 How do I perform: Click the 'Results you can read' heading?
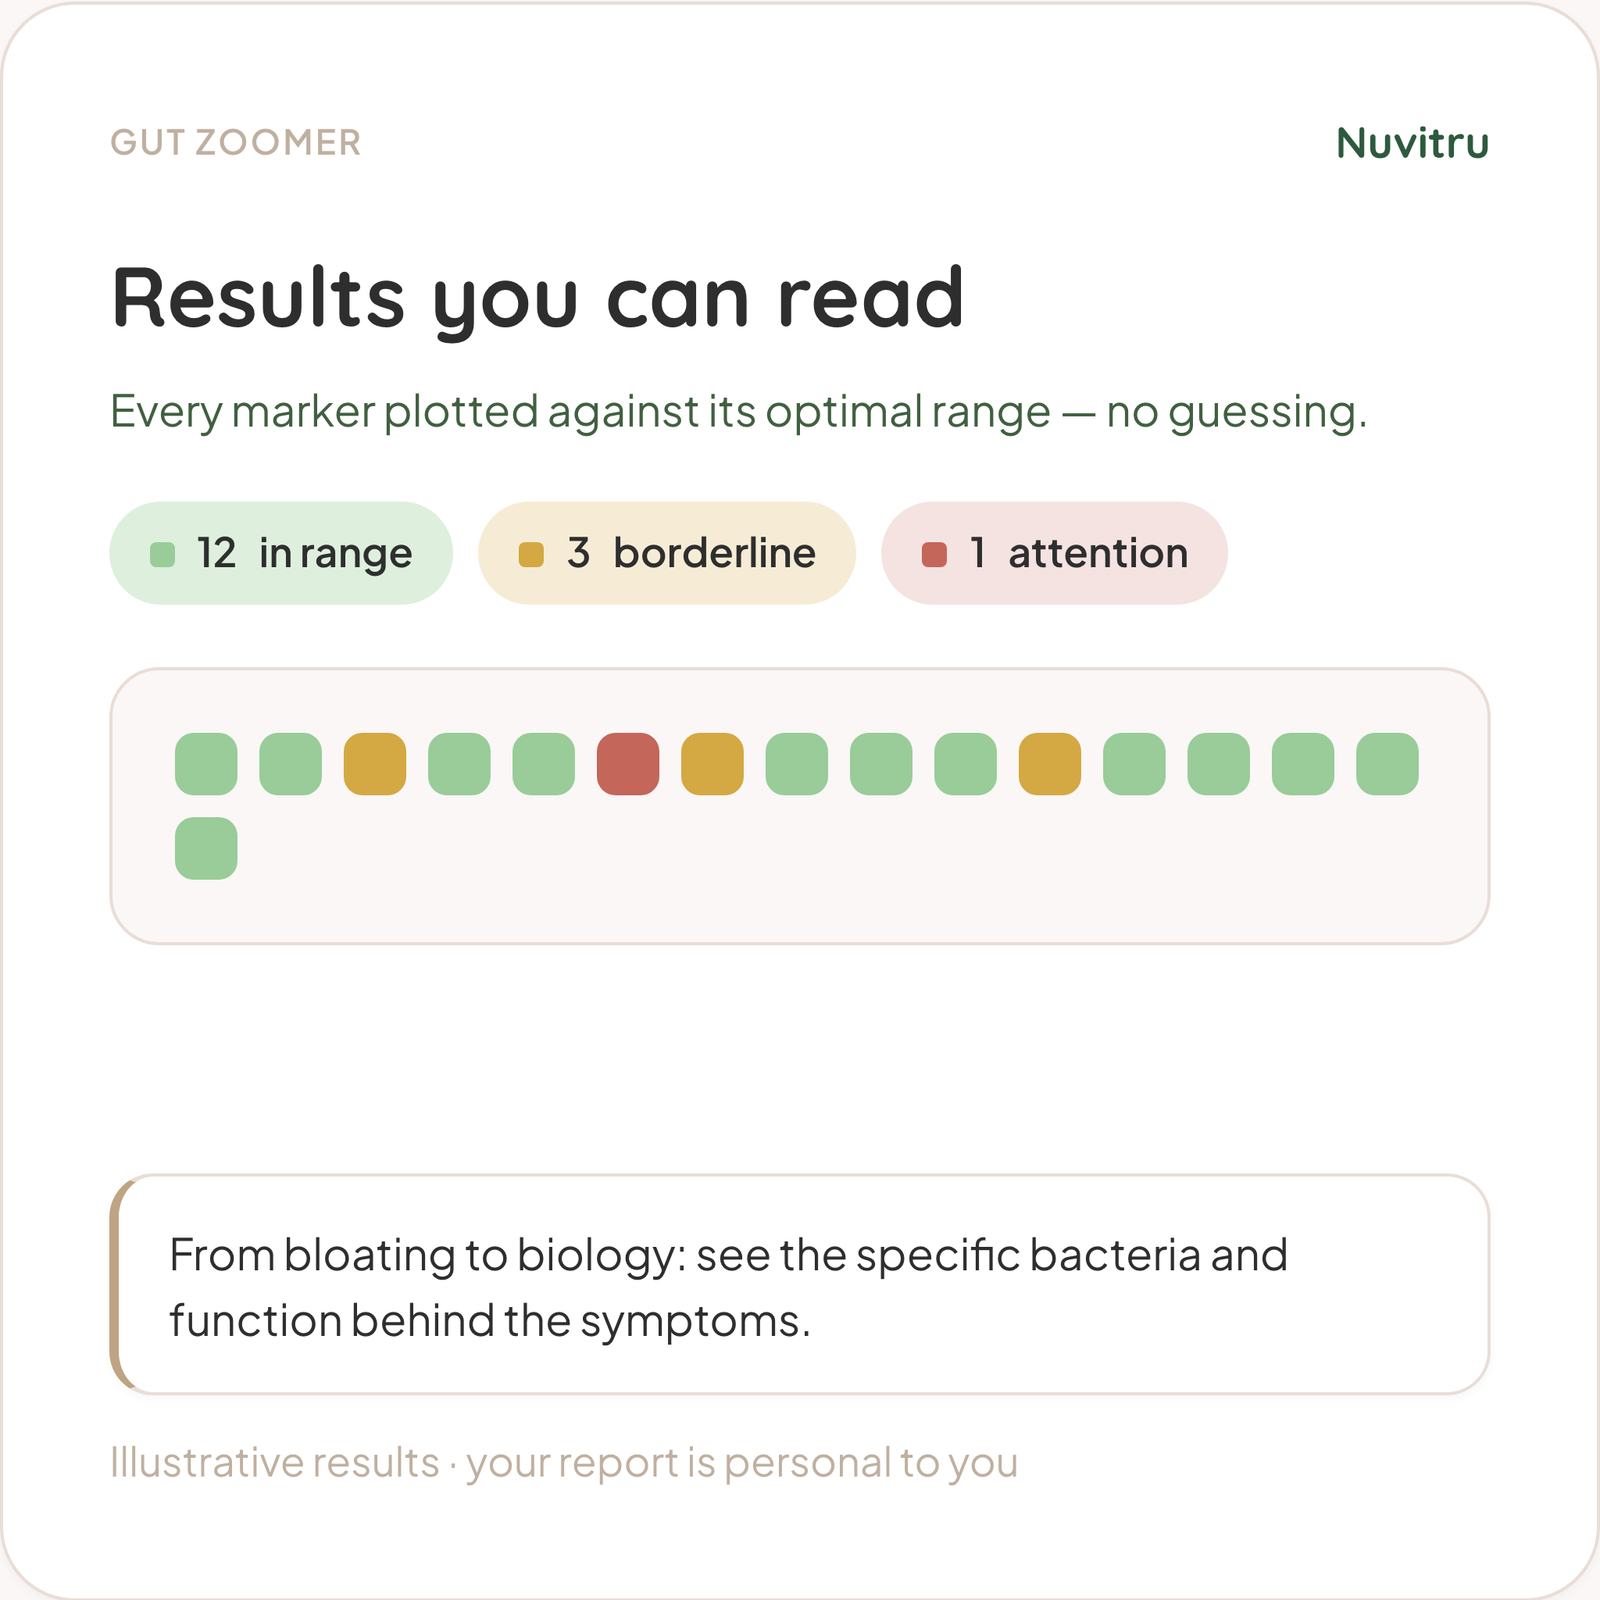click(x=537, y=298)
